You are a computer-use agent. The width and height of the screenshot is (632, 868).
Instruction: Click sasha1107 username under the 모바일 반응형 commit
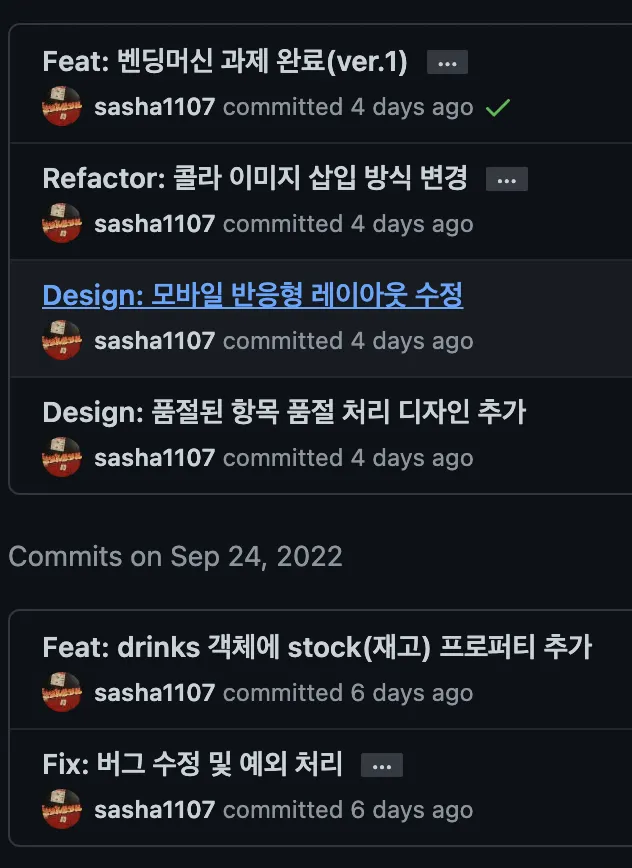click(x=154, y=341)
